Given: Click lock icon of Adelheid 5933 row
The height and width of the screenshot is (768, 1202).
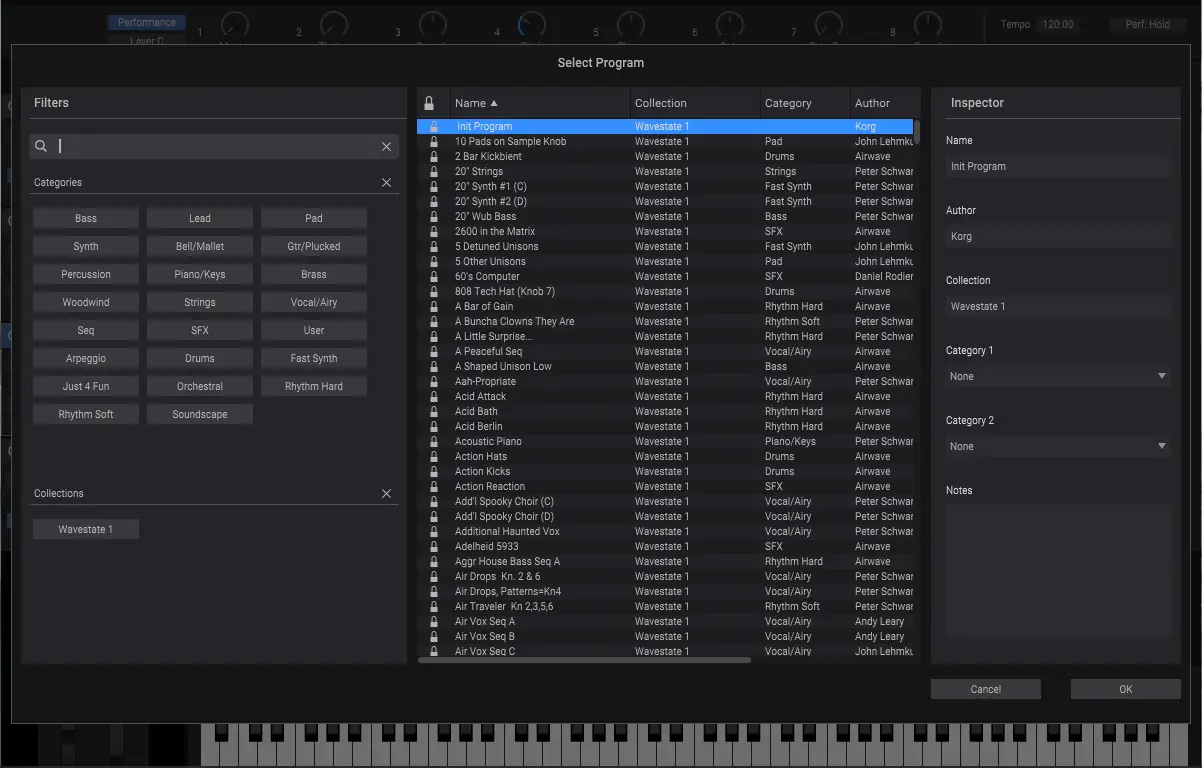Looking at the screenshot, I should [x=434, y=547].
